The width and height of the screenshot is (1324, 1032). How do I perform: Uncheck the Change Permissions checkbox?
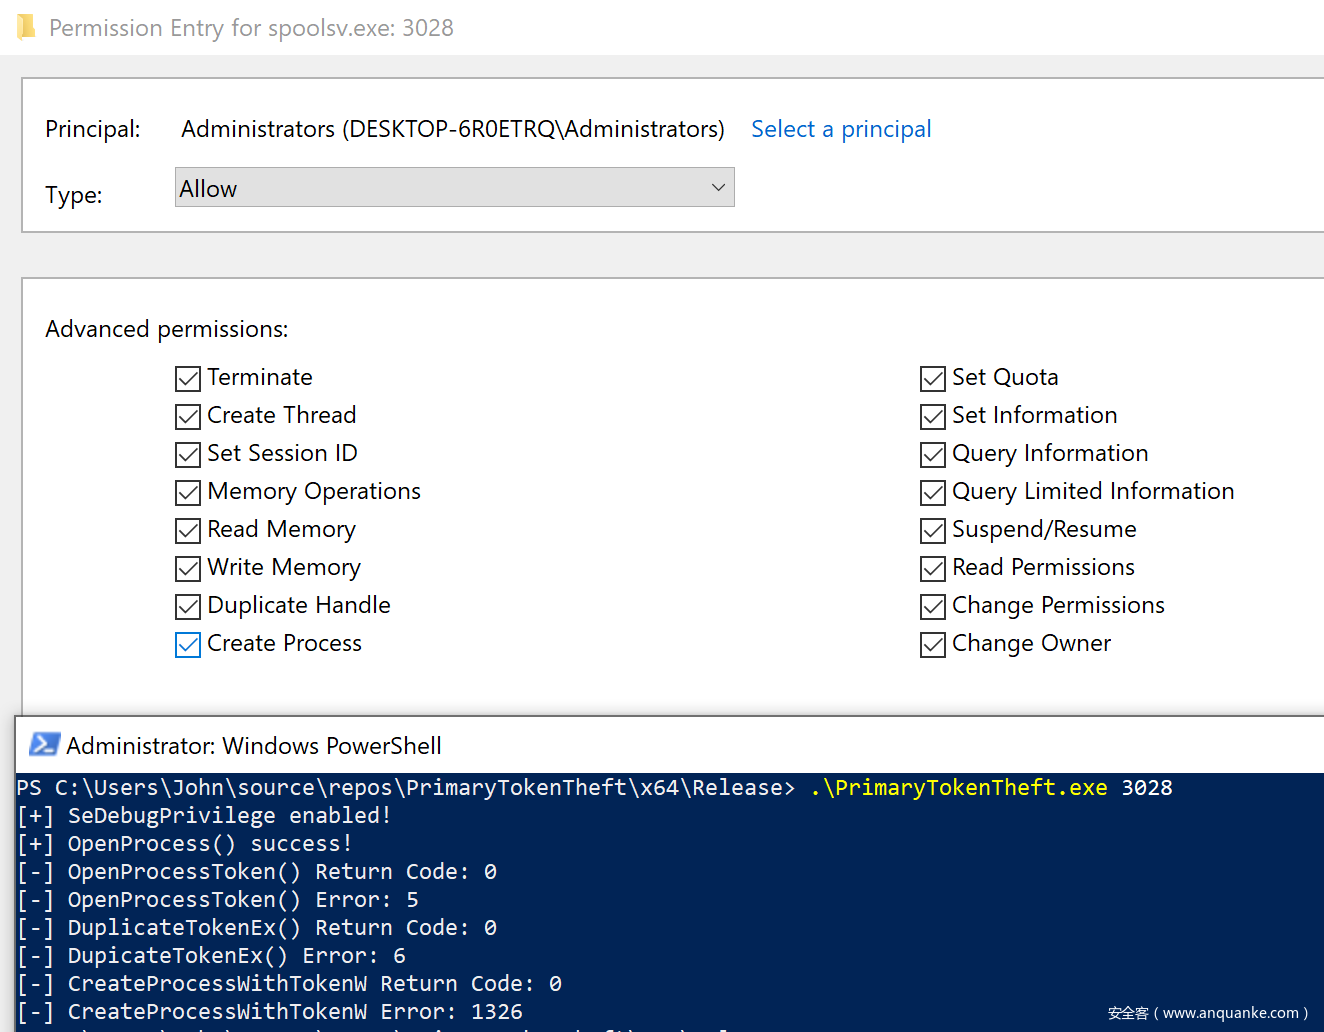click(932, 606)
